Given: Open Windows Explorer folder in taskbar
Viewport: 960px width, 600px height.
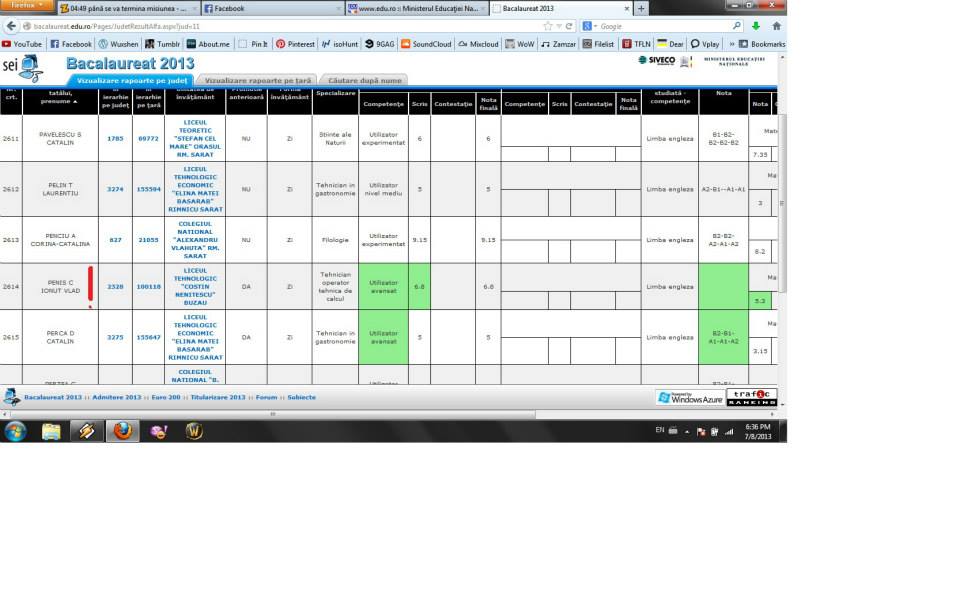Looking at the screenshot, I should 51,431.
